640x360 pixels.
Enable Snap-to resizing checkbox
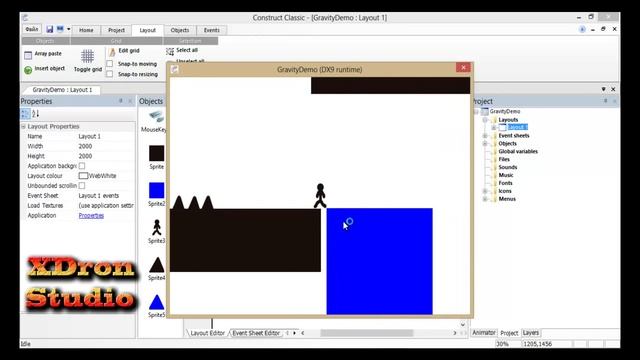point(109,74)
